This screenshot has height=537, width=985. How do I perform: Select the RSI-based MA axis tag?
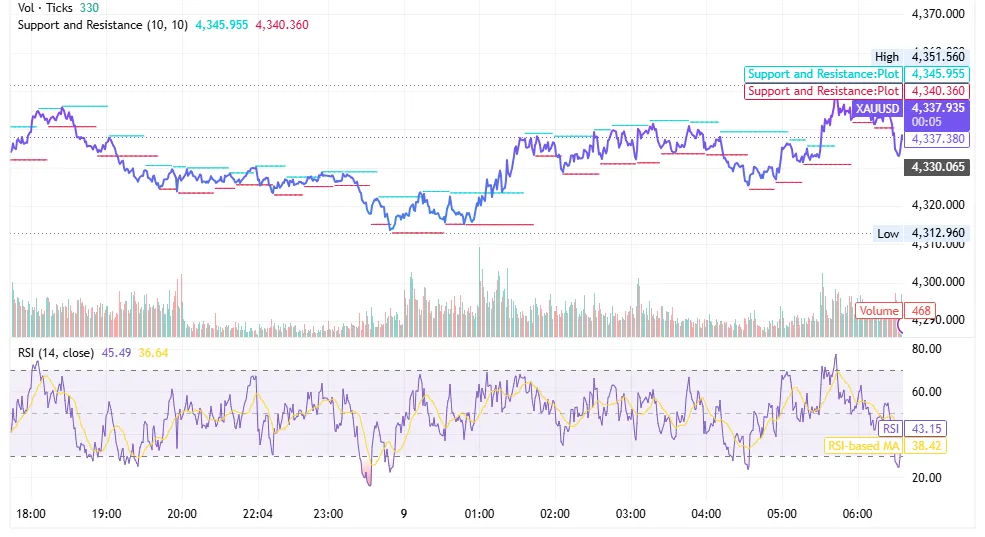[863, 446]
